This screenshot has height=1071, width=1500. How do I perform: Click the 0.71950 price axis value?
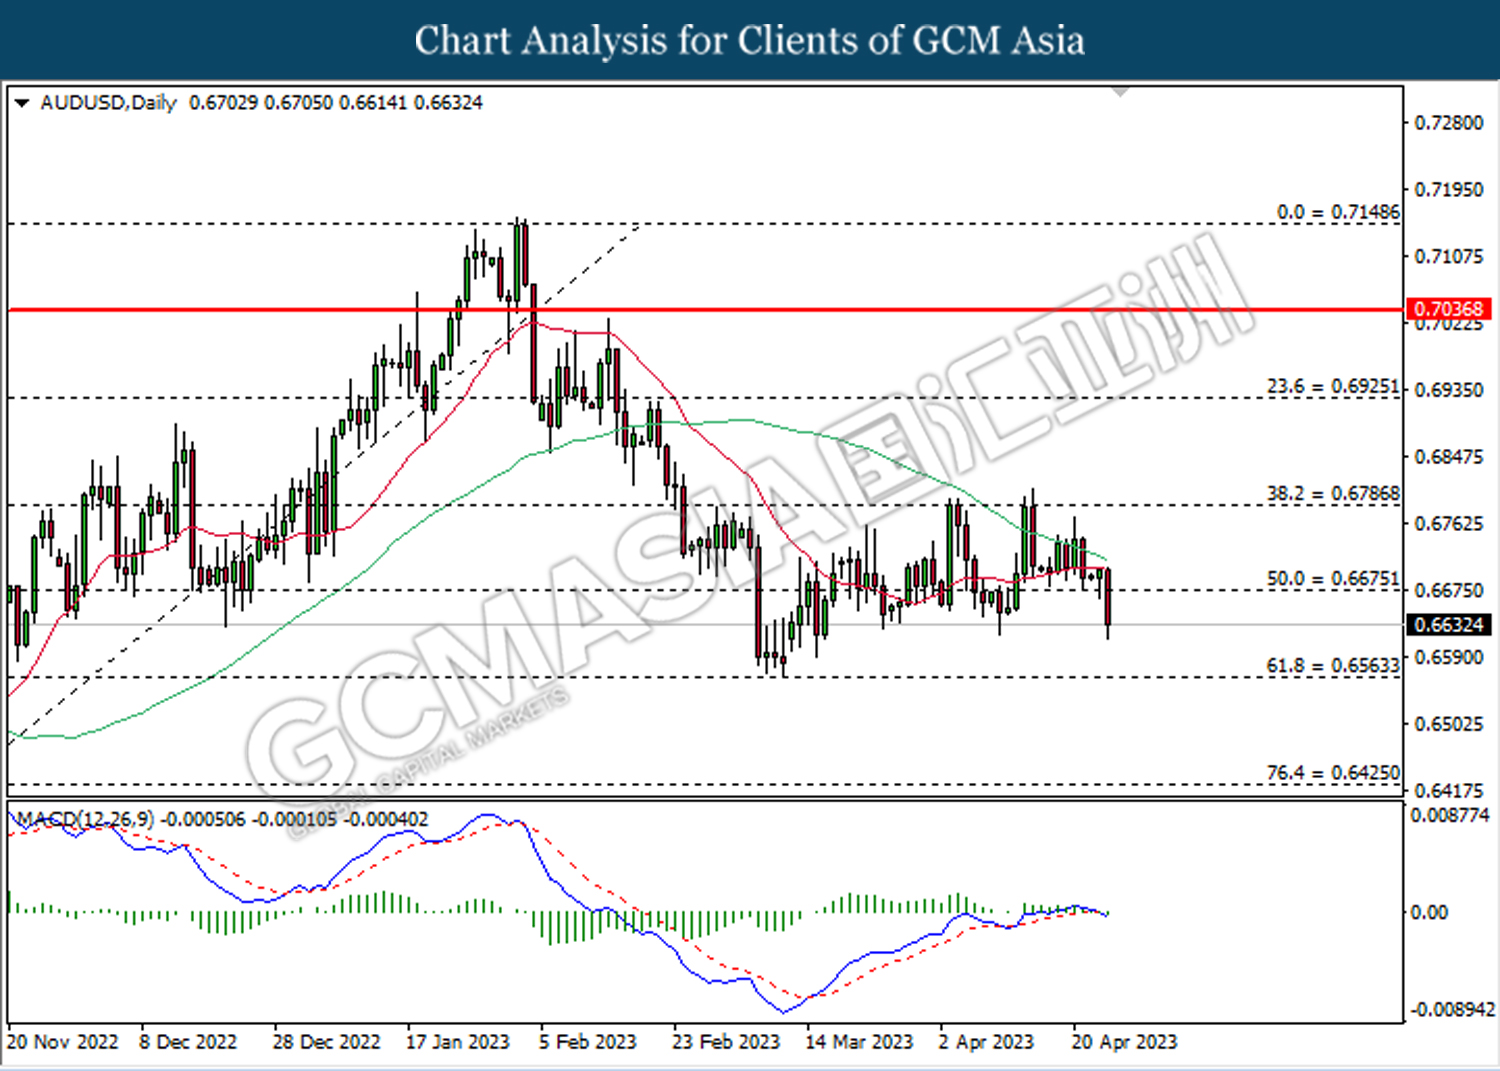click(1449, 189)
